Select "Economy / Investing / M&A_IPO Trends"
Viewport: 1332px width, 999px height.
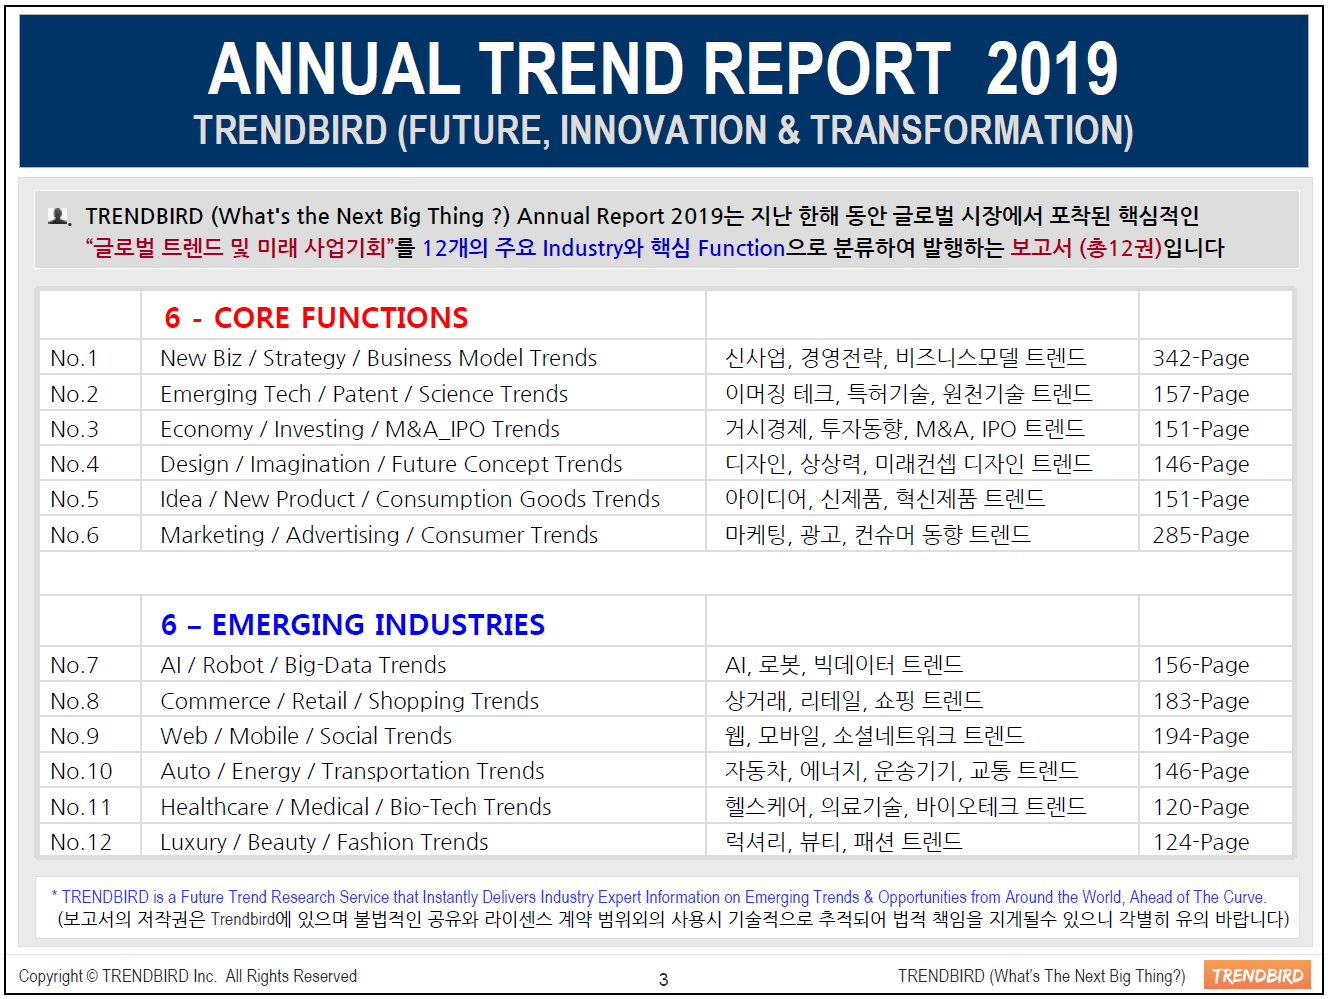tap(360, 429)
